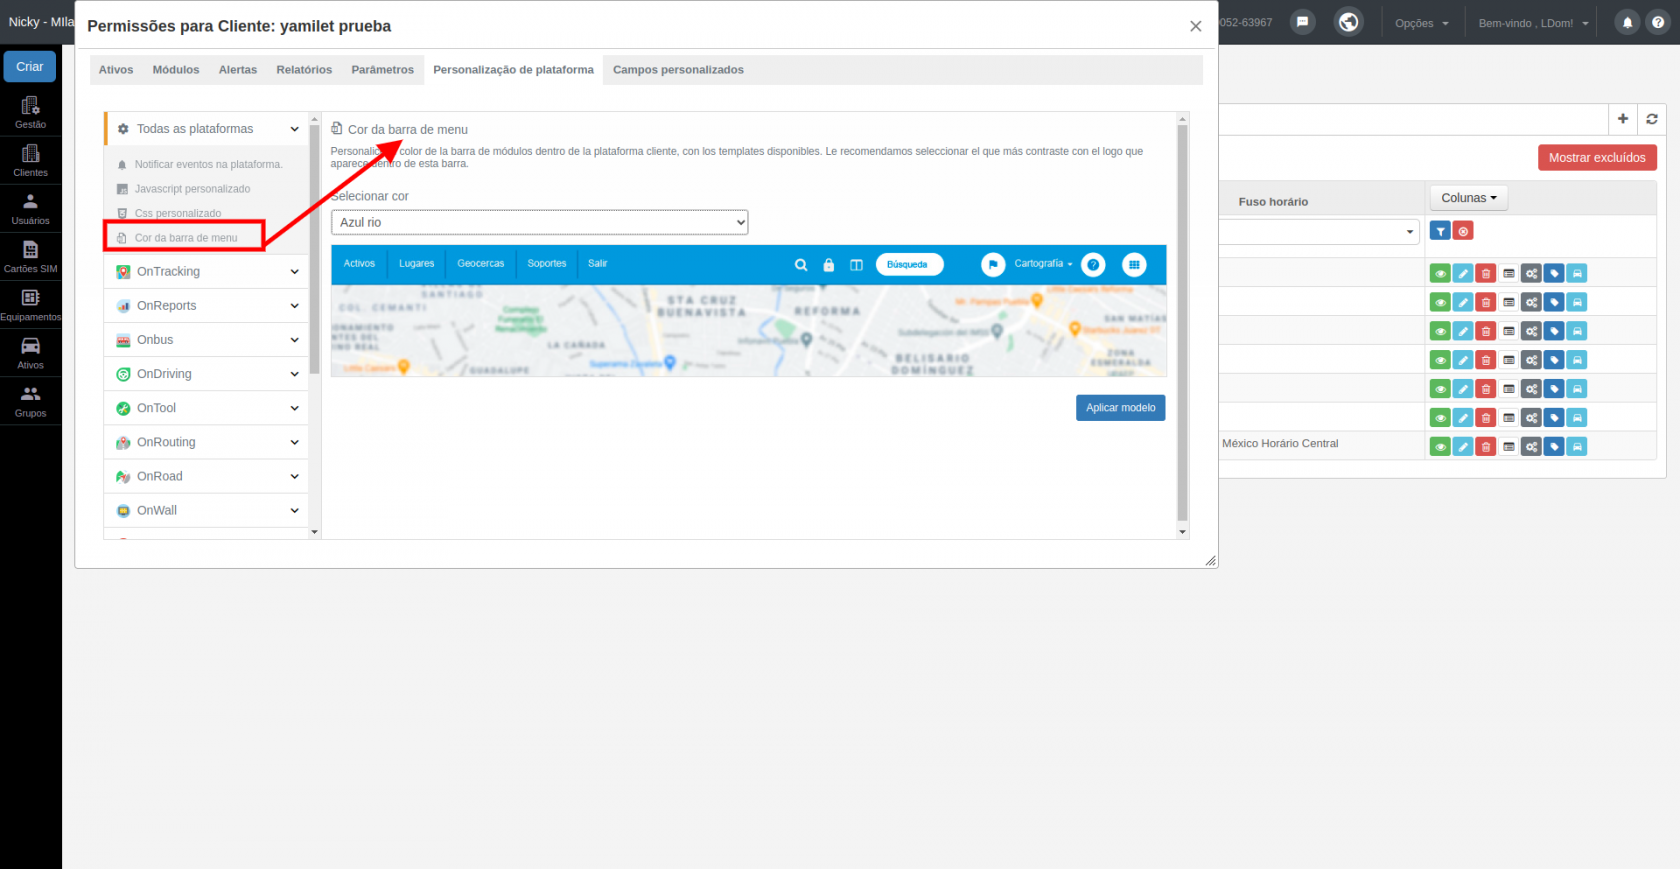The image size is (1680, 869).
Task: Click the globe icon in the top bar
Action: point(1349,22)
